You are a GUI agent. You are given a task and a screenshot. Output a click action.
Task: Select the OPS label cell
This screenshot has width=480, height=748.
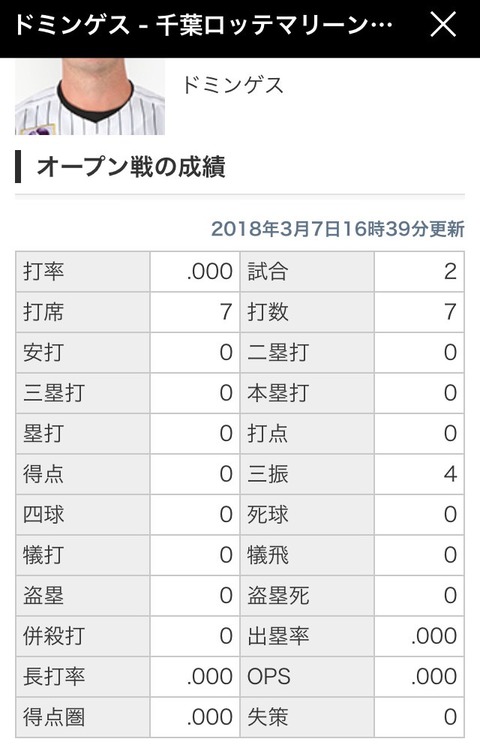pyautogui.click(x=307, y=677)
